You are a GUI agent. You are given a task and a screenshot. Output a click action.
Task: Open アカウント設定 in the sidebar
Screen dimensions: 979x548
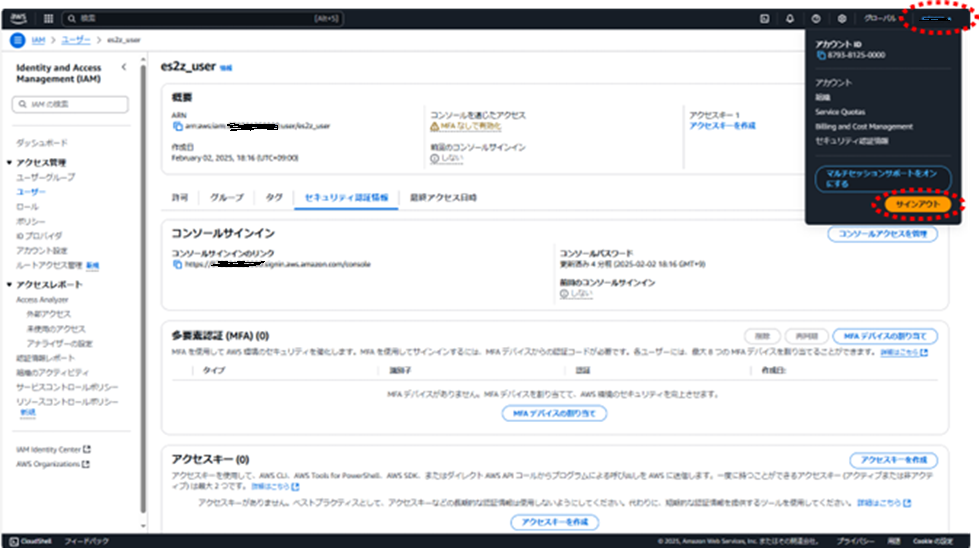pyautogui.click(x=41, y=251)
